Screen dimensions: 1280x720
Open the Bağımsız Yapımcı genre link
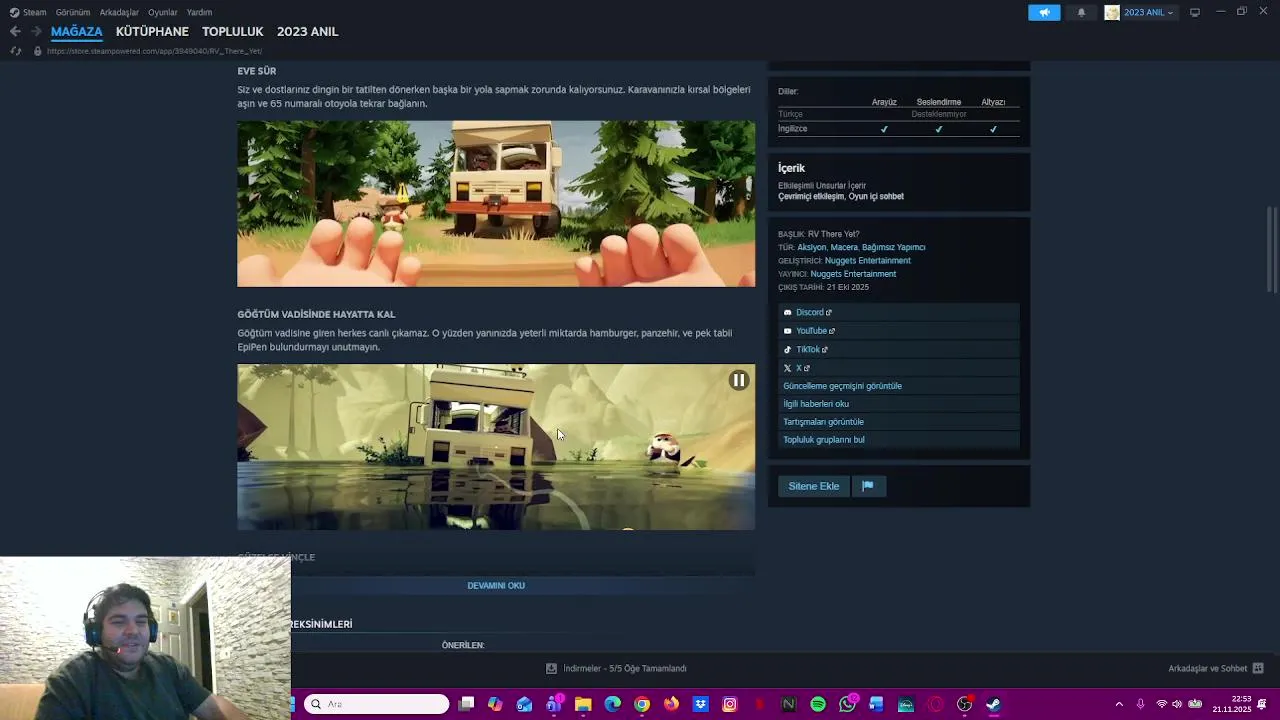[x=894, y=247]
